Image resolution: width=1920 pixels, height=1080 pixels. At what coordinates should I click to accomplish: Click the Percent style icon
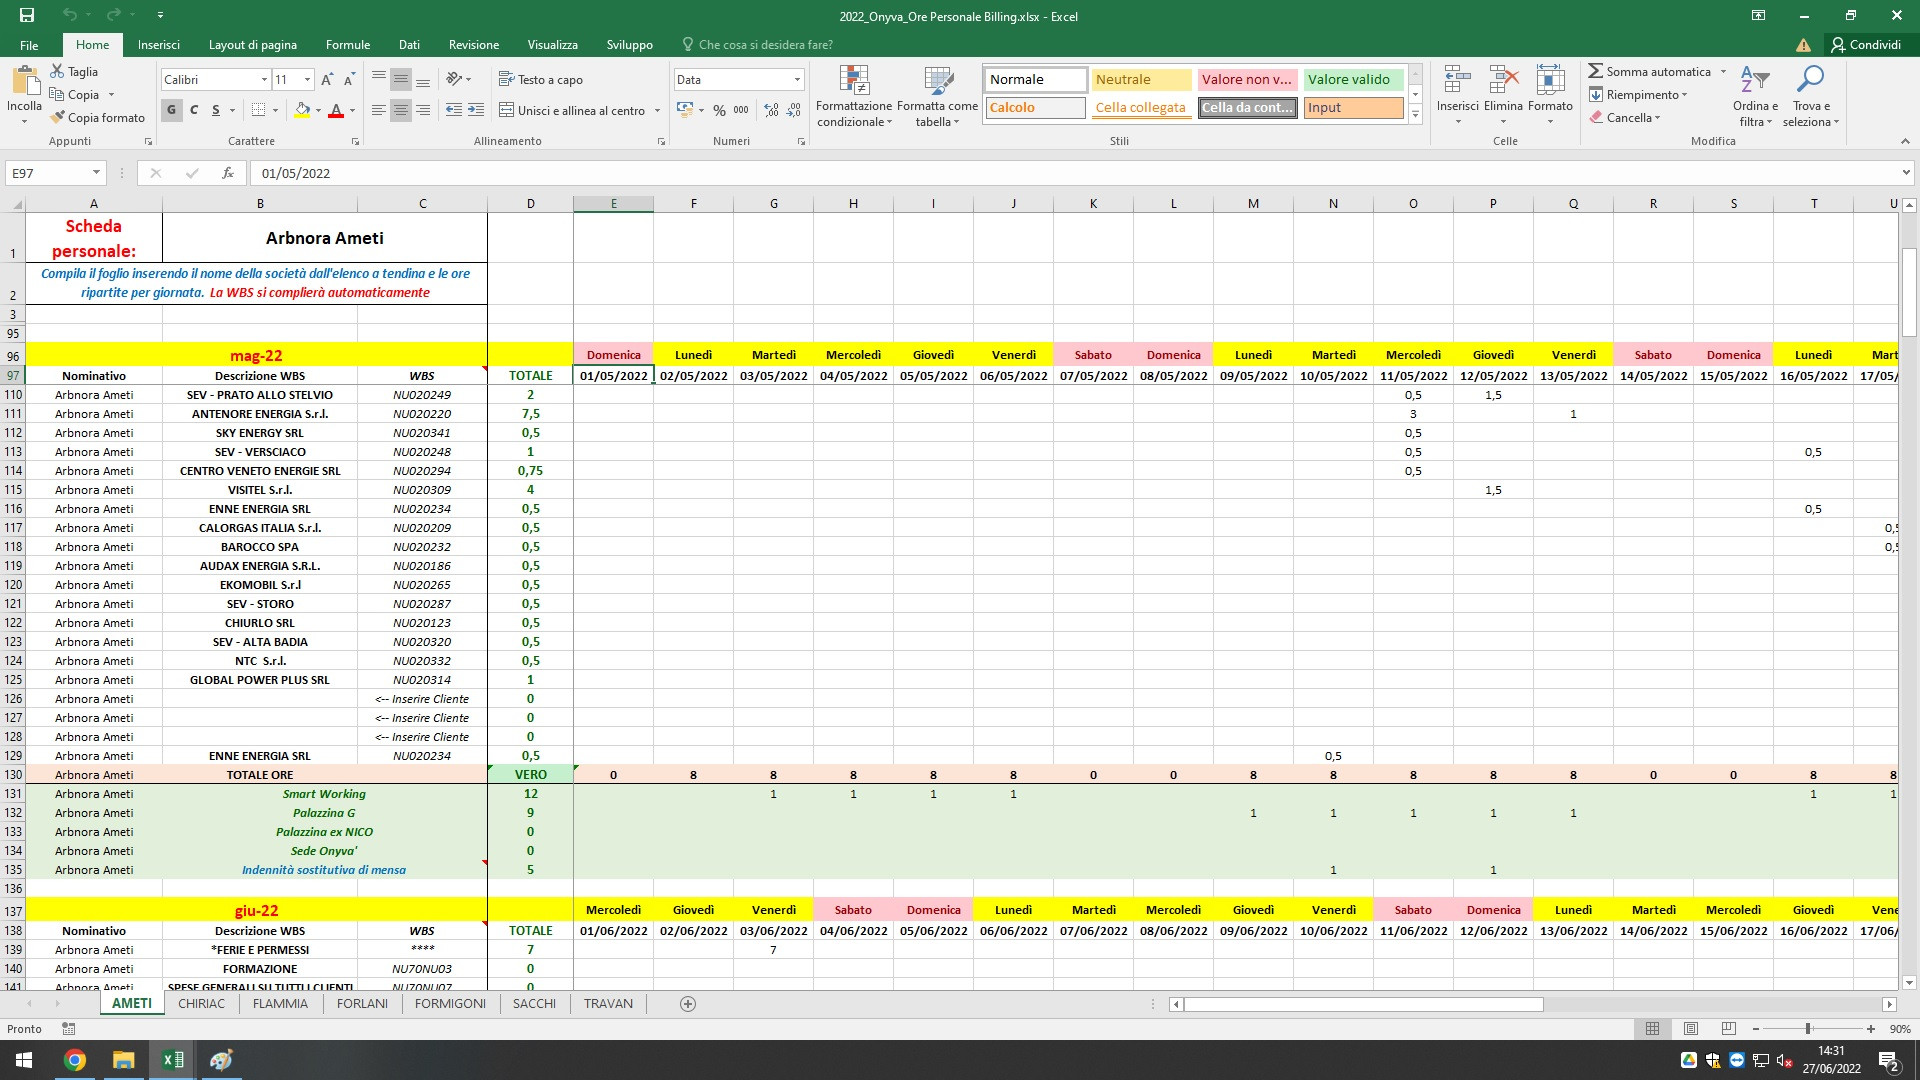pos(719,110)
